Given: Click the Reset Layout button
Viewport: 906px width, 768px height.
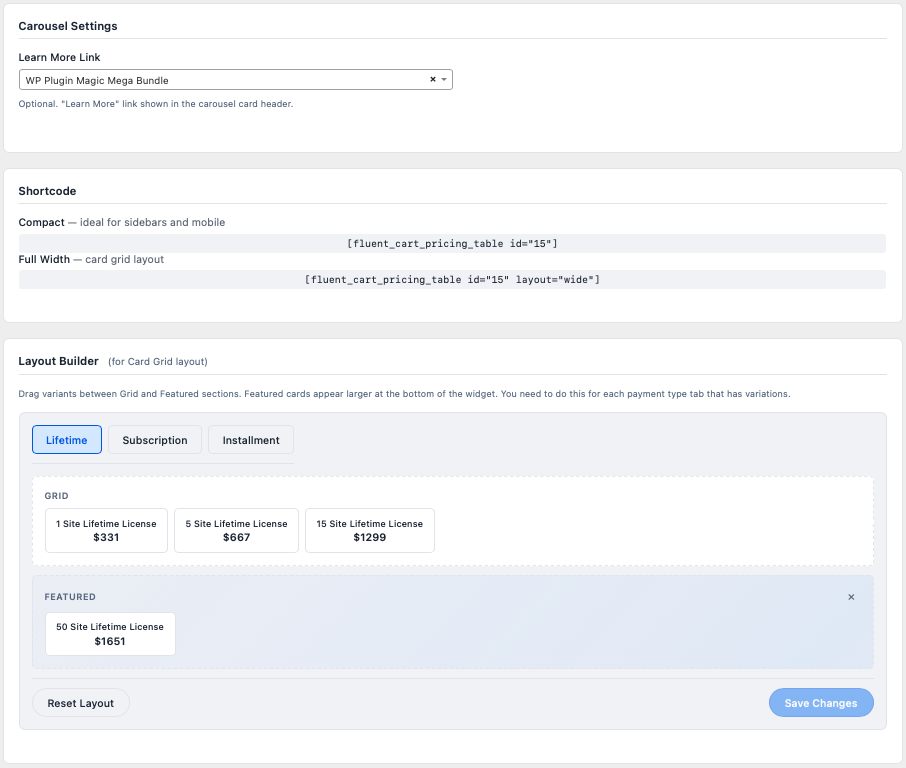Looking at the screenshot, I should [x=81, y=703].
